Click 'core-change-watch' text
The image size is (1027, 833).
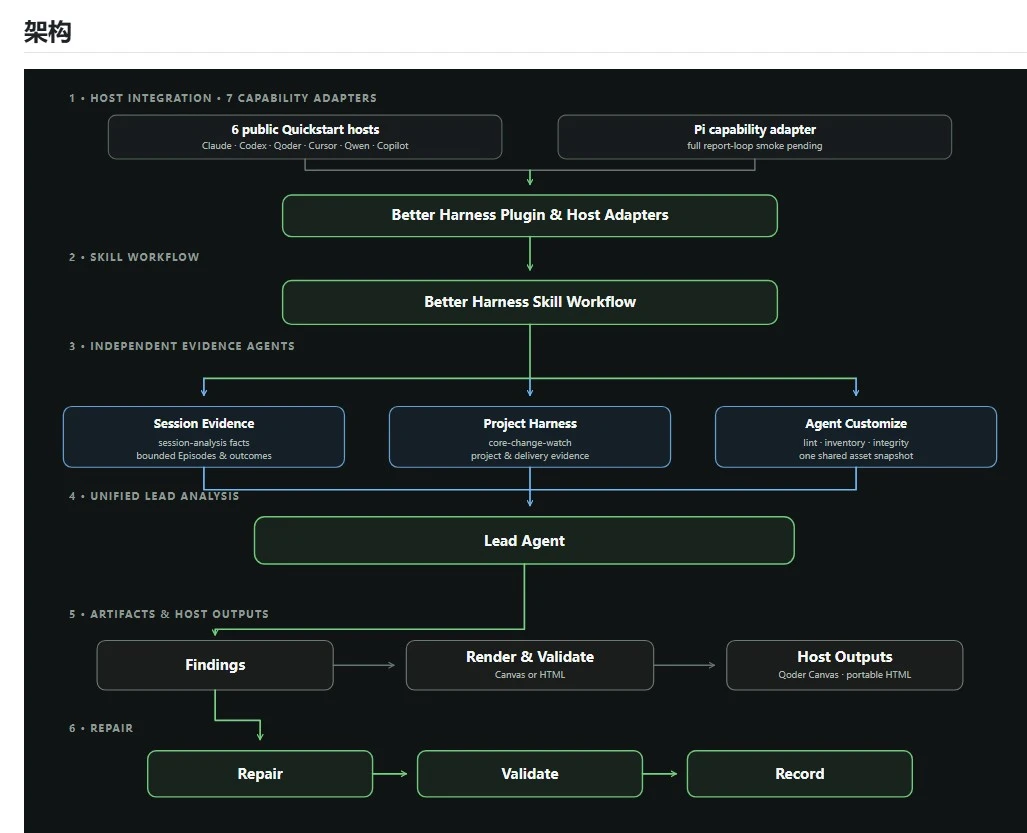tap(530, 443)
